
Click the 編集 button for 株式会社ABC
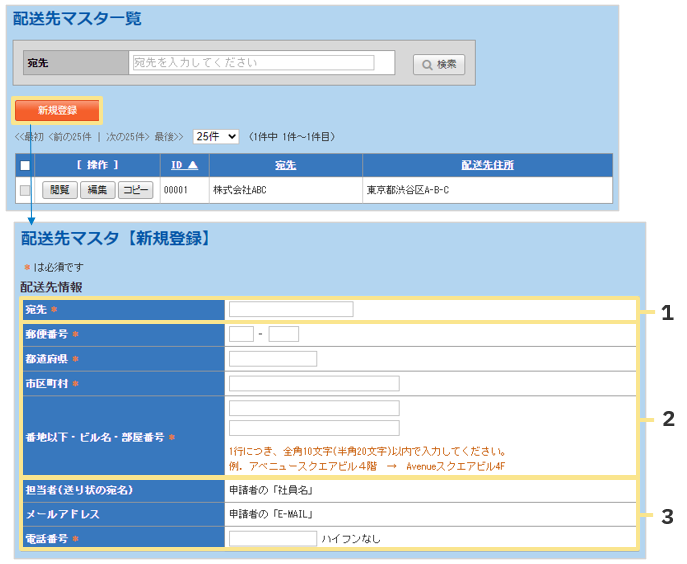coord(97,190)
